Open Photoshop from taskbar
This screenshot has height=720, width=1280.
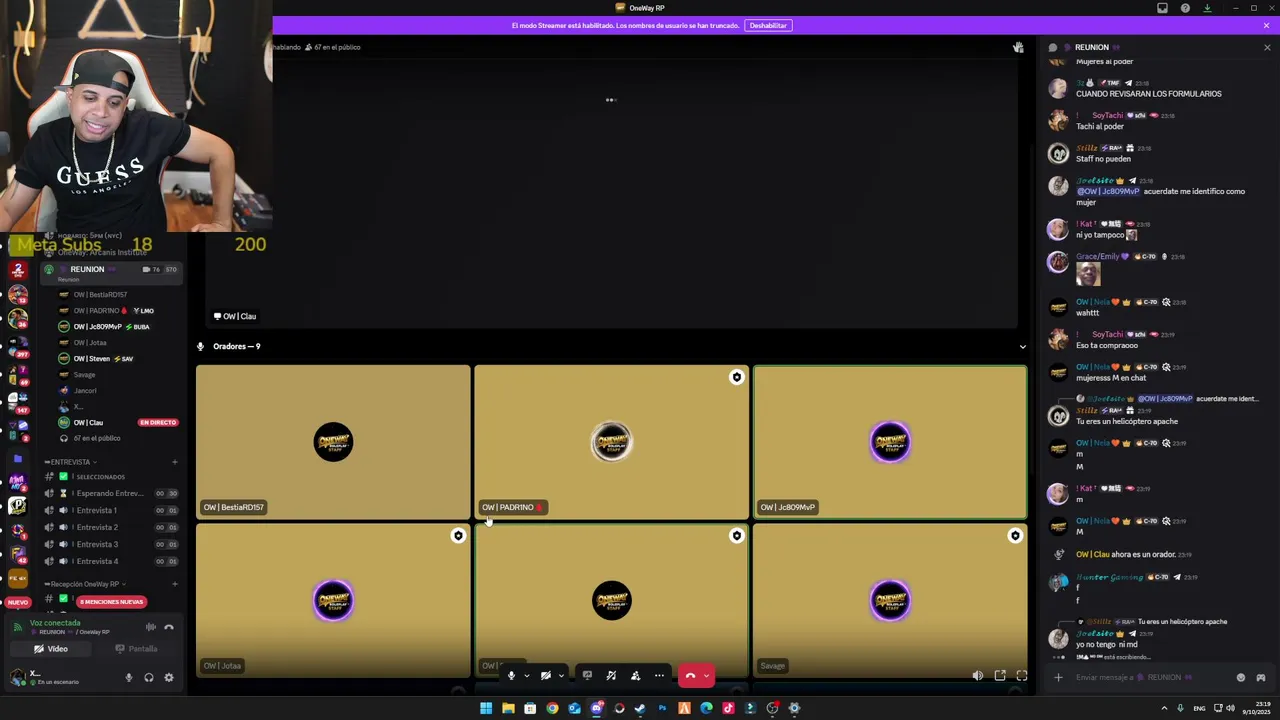point(662,708)
